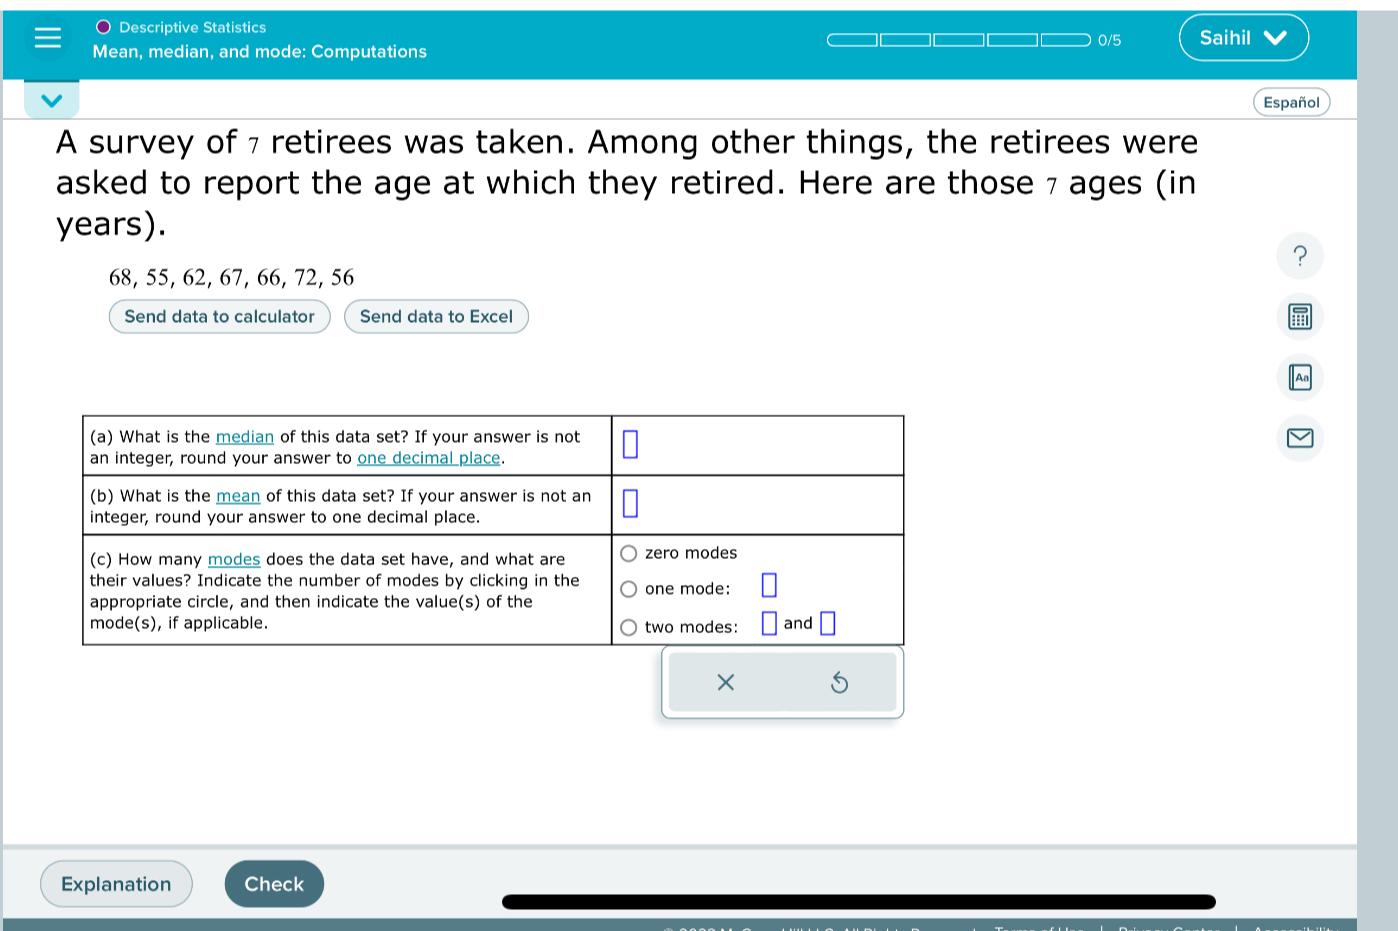The width and height of the screenshot is (1398, 931).
Task: Open the on-screen calculator icon
Action: [x=1299, y=316]
